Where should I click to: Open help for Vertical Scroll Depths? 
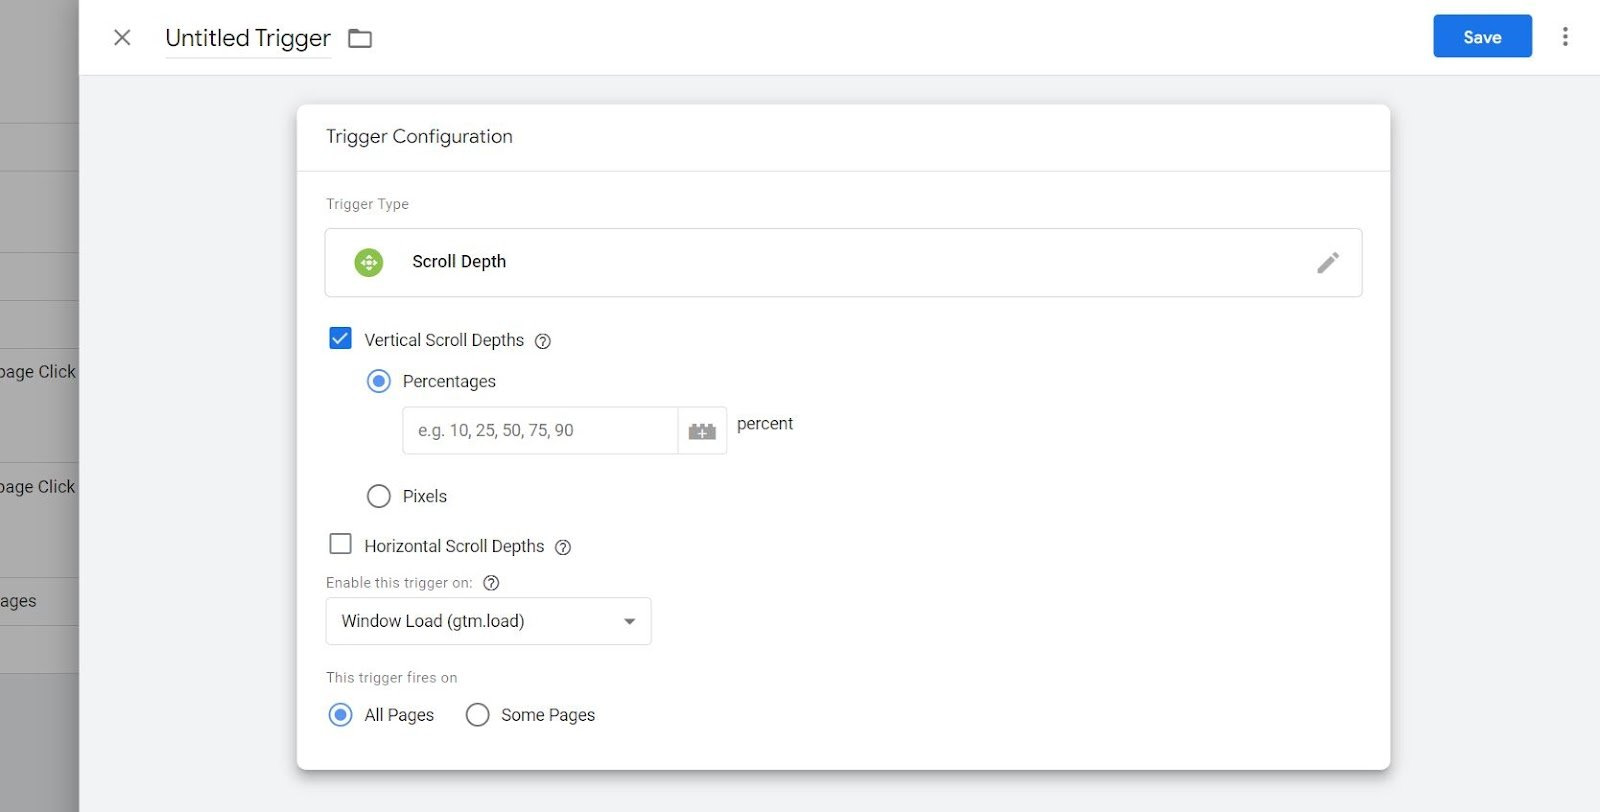543,341
